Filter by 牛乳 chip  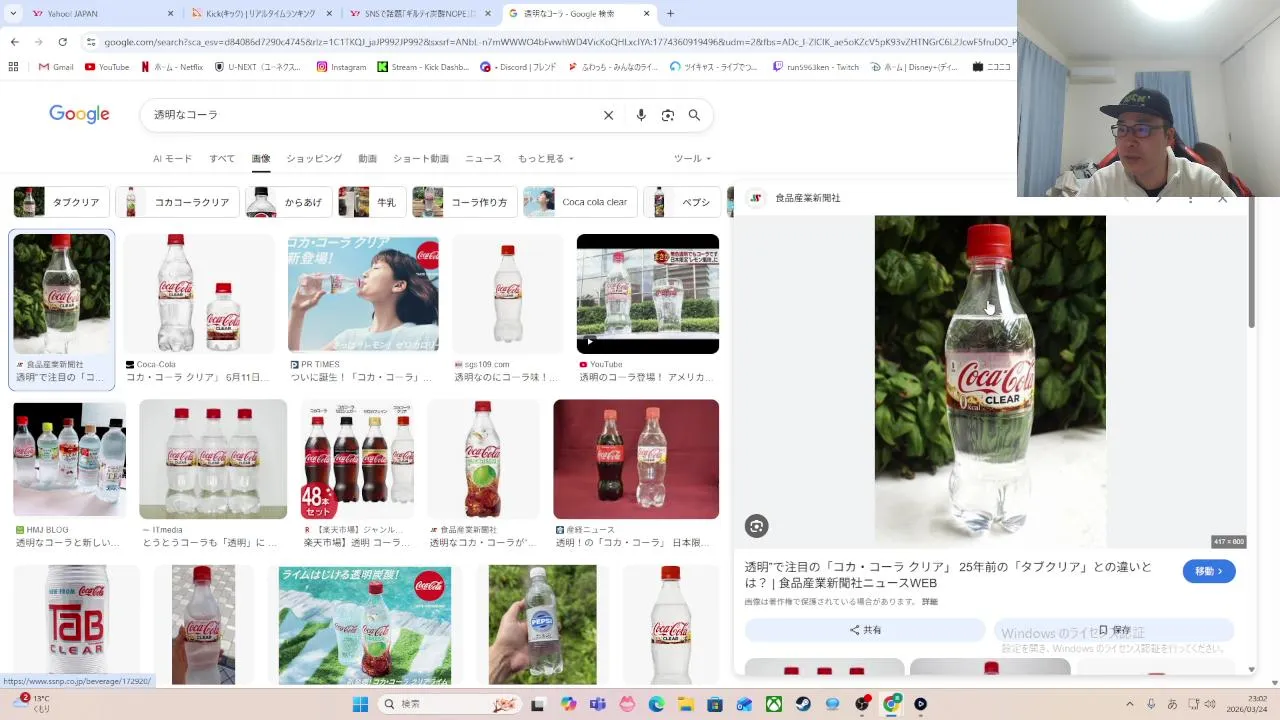(372, 202)
